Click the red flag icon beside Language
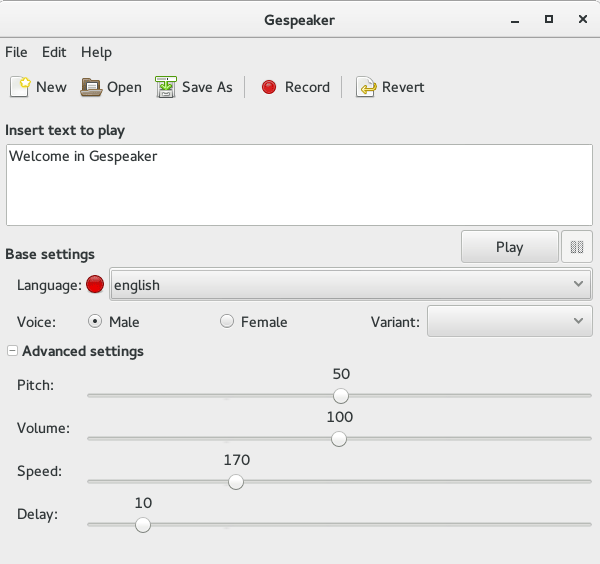 [x=96, y=285]
